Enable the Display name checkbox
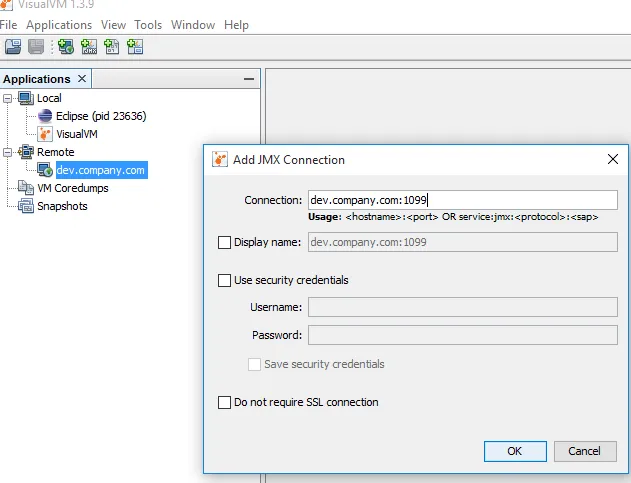This screenshot has width=631, height=483. [224, 242]
